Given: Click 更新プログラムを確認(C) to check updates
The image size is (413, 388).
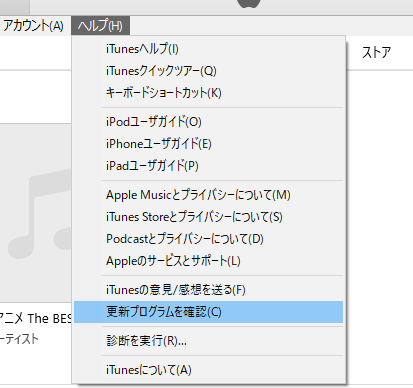Looking at the screenshot, I should [x=209, y=312].
